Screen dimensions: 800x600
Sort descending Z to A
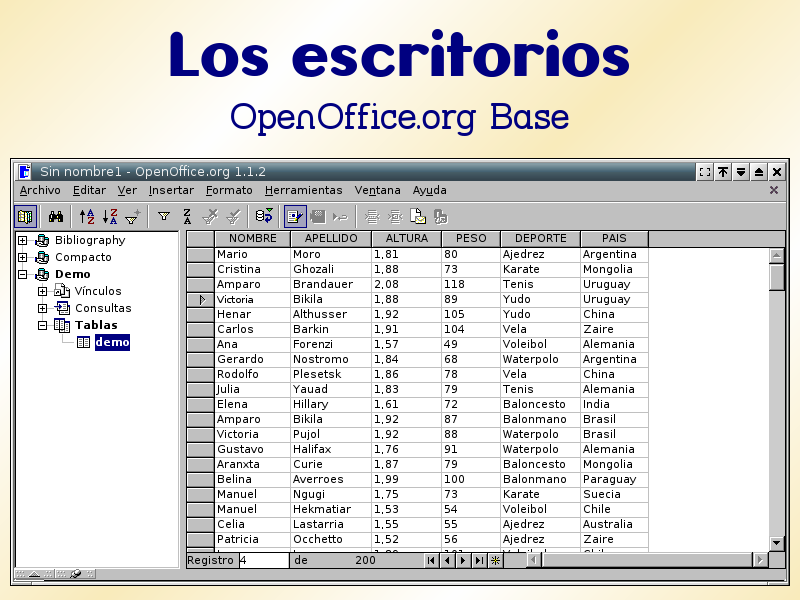click(110, 217)
